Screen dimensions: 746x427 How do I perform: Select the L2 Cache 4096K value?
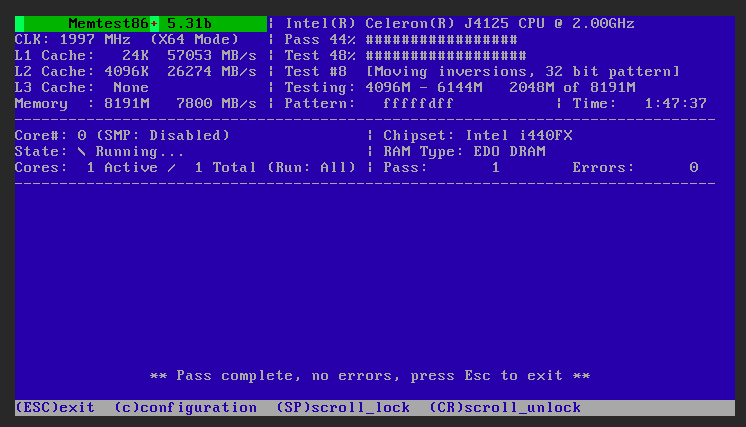click(x=127, y=72)
